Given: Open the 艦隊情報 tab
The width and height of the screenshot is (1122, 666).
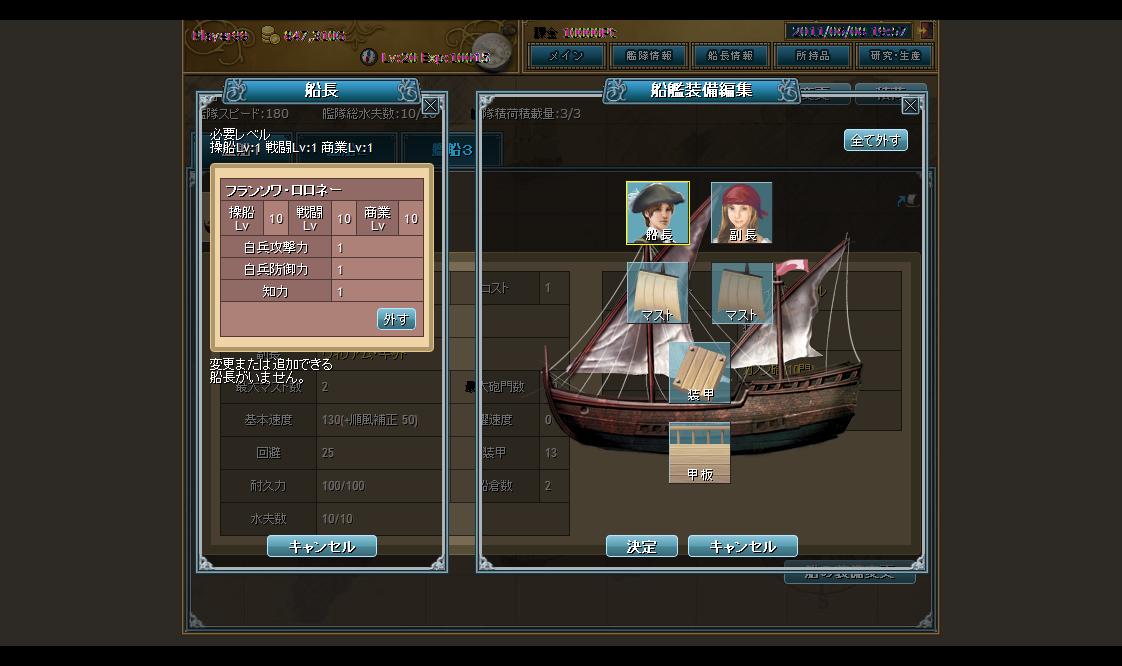Looking at the screenshot, I should tap(648, 56).
